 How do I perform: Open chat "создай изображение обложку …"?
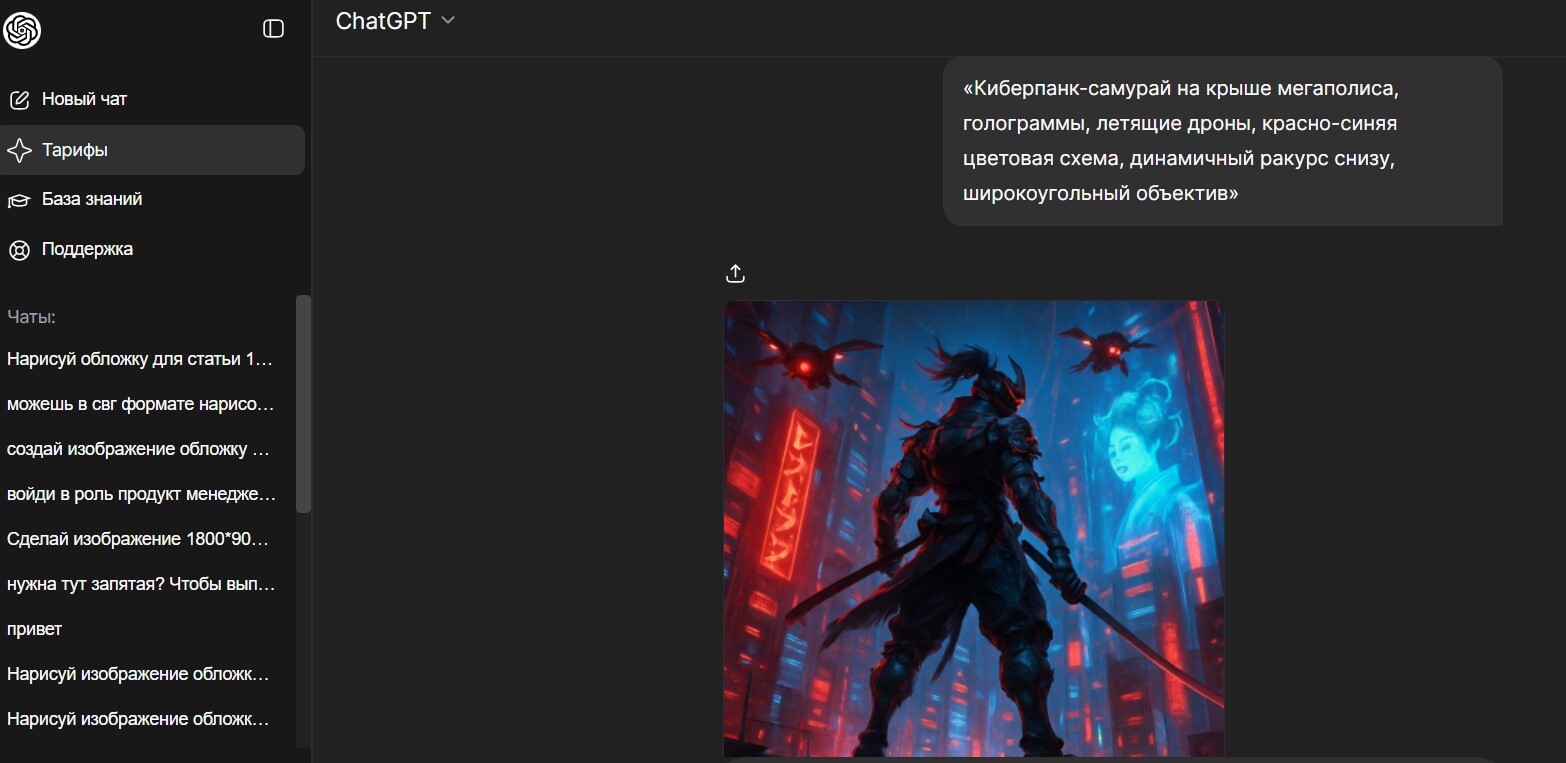(140, 449)
